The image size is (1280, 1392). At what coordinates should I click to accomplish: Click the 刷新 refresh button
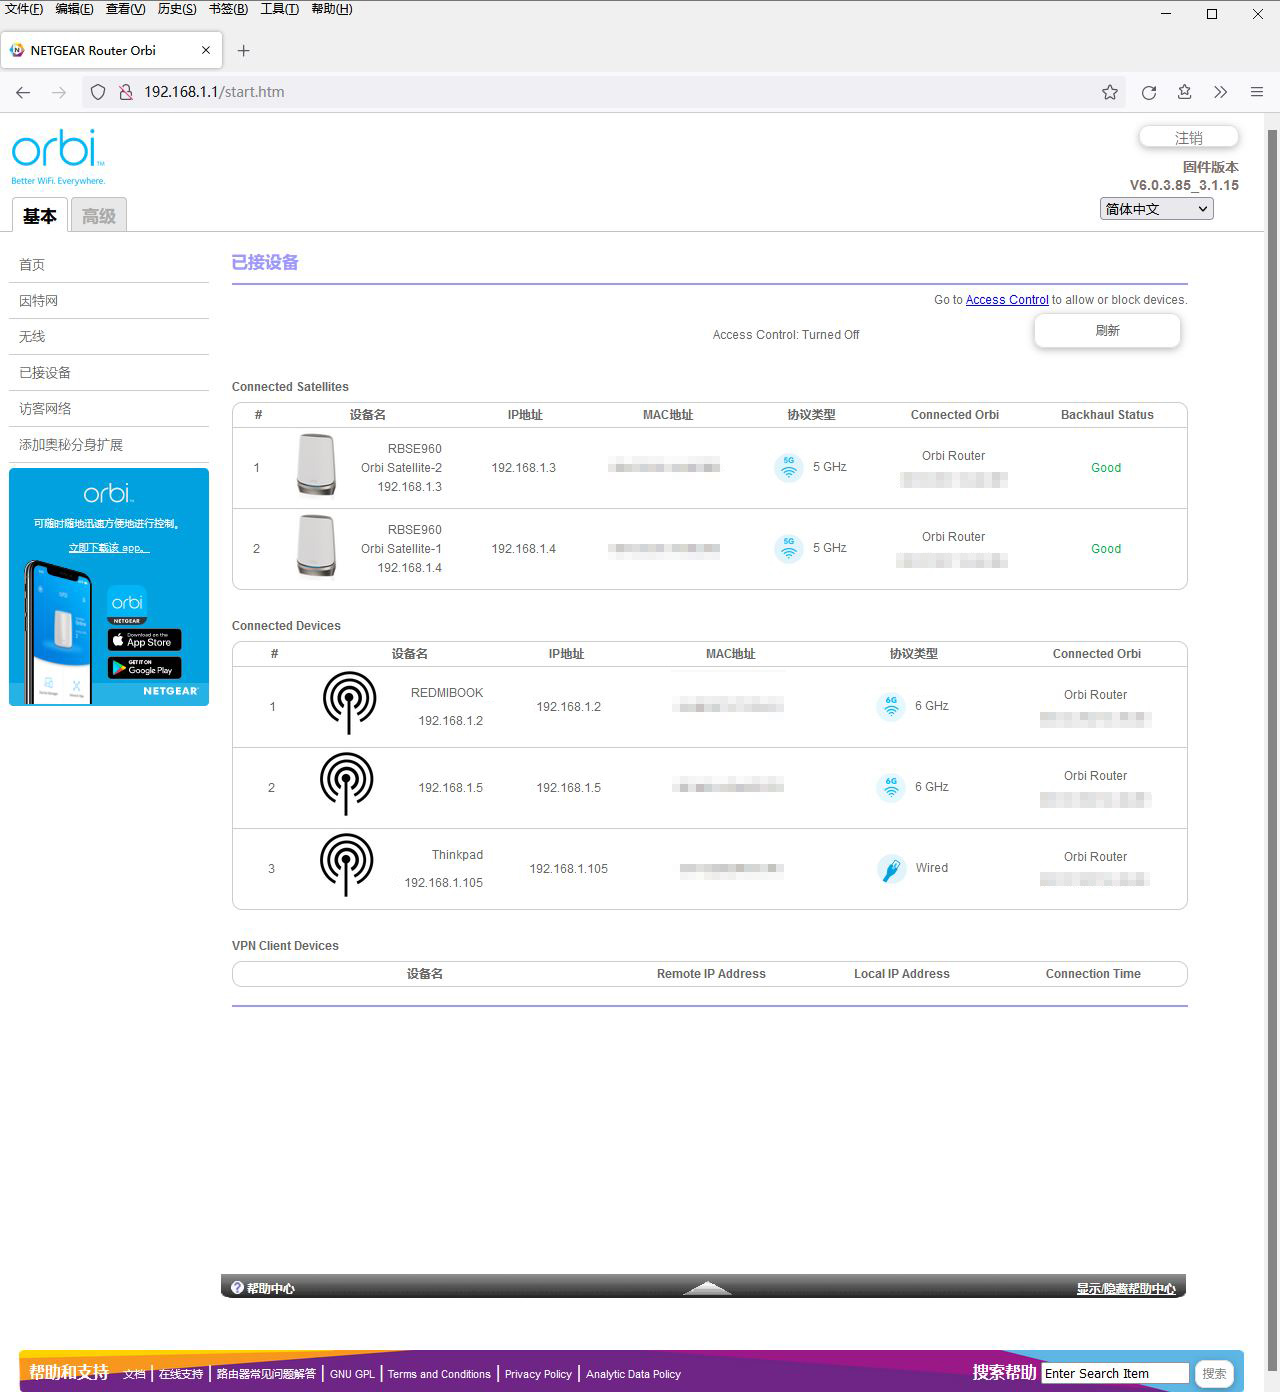(1107, 331)
